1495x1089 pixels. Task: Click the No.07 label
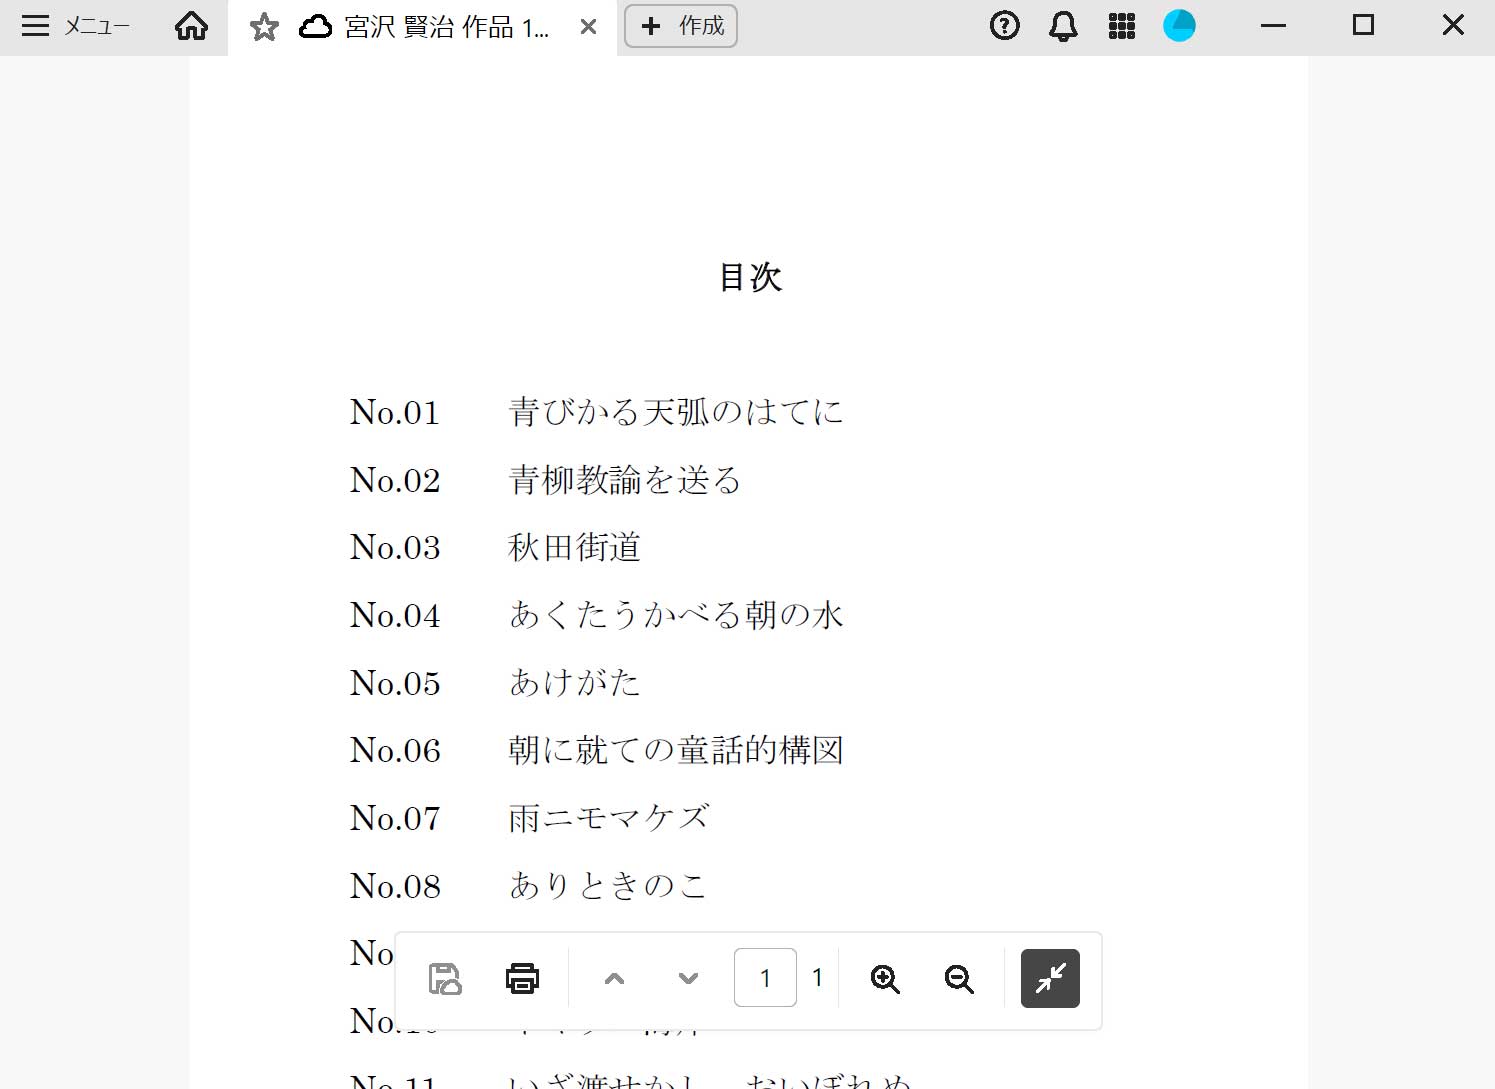(395, 818)
